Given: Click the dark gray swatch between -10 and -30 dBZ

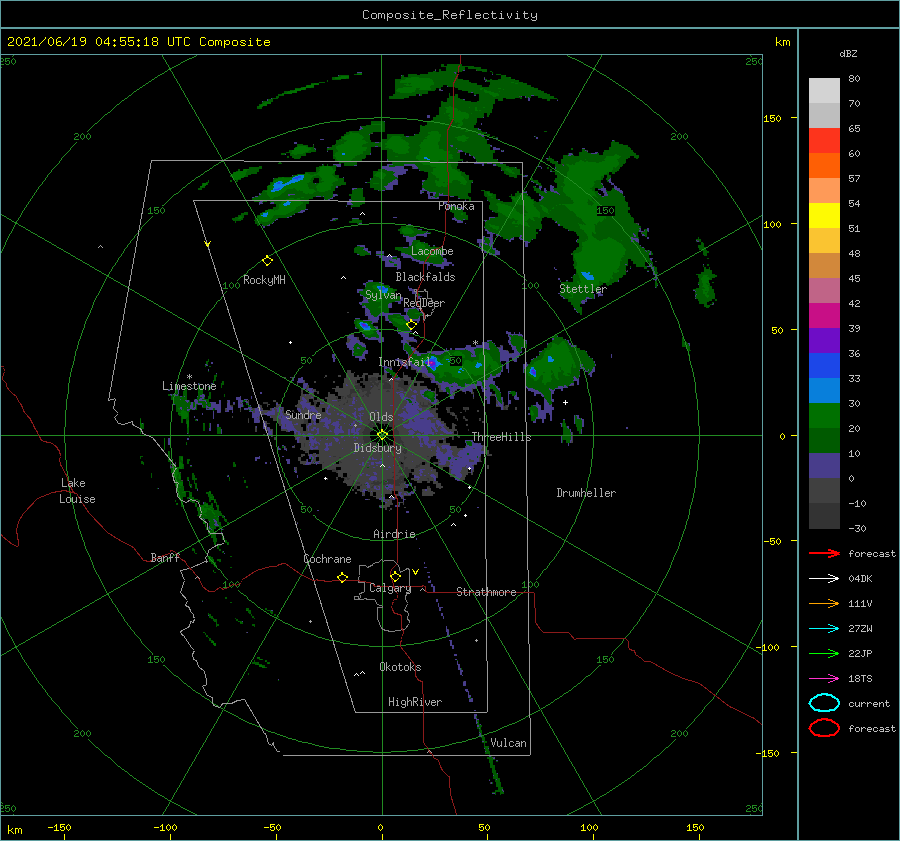Looking at the screenshot, I should (x=824, y=516).
